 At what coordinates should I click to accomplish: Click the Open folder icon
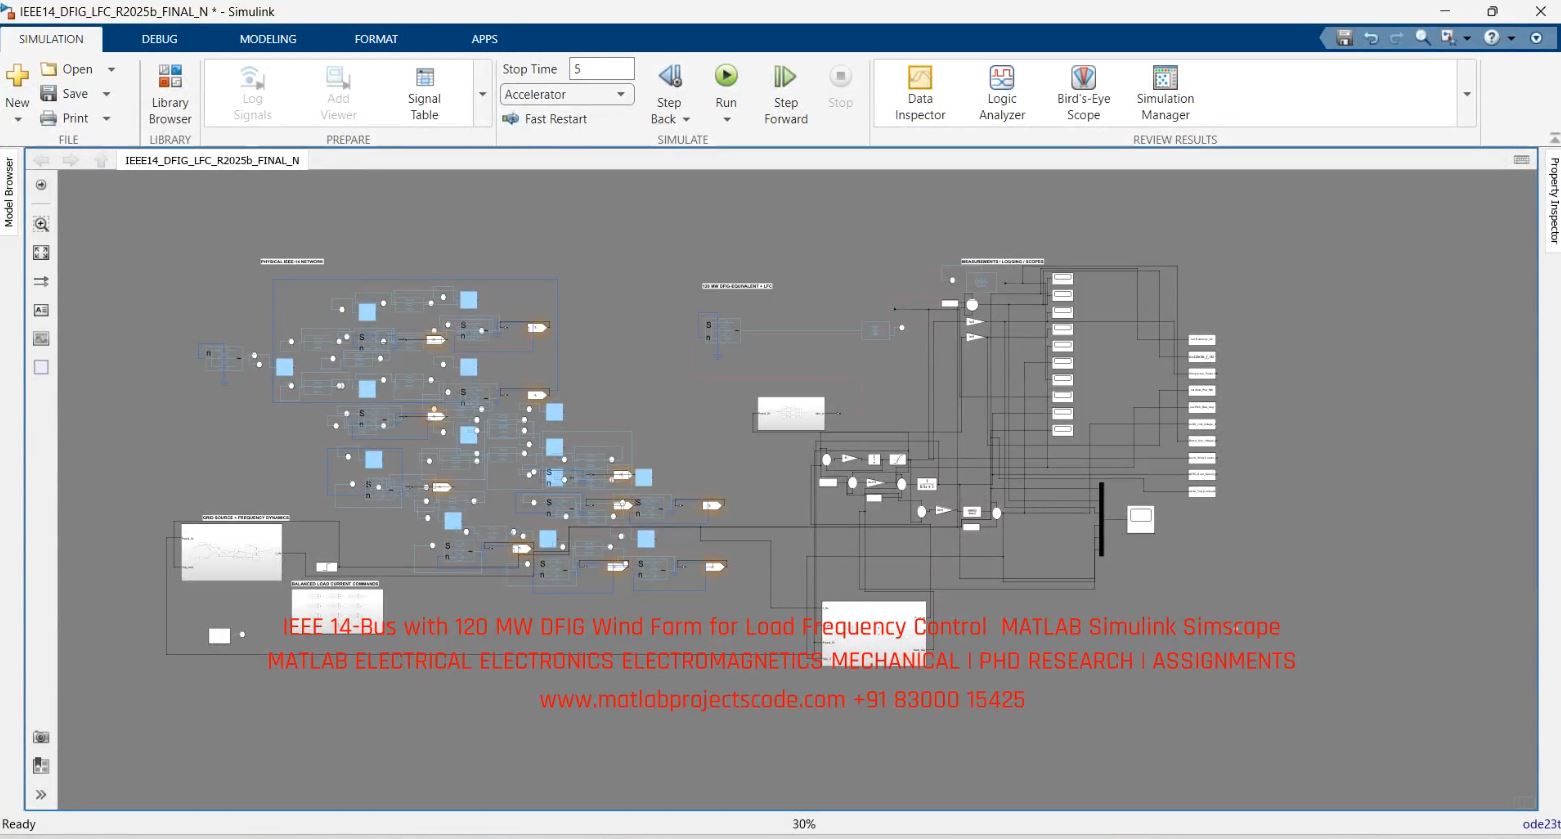[48, 69]
